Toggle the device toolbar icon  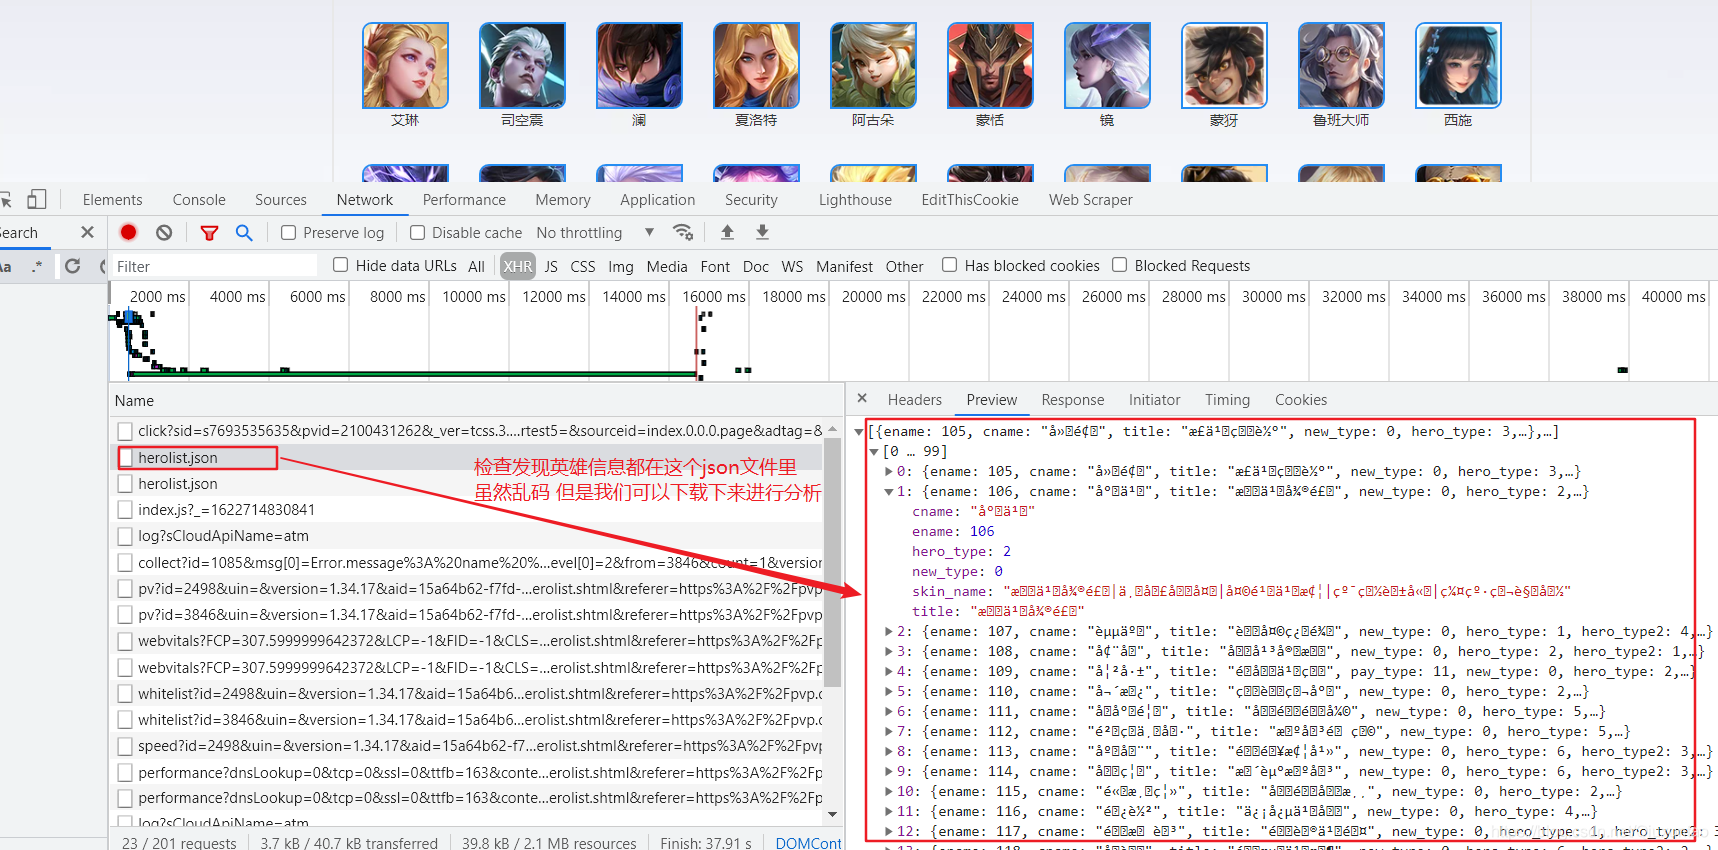(x=37, y=199)
